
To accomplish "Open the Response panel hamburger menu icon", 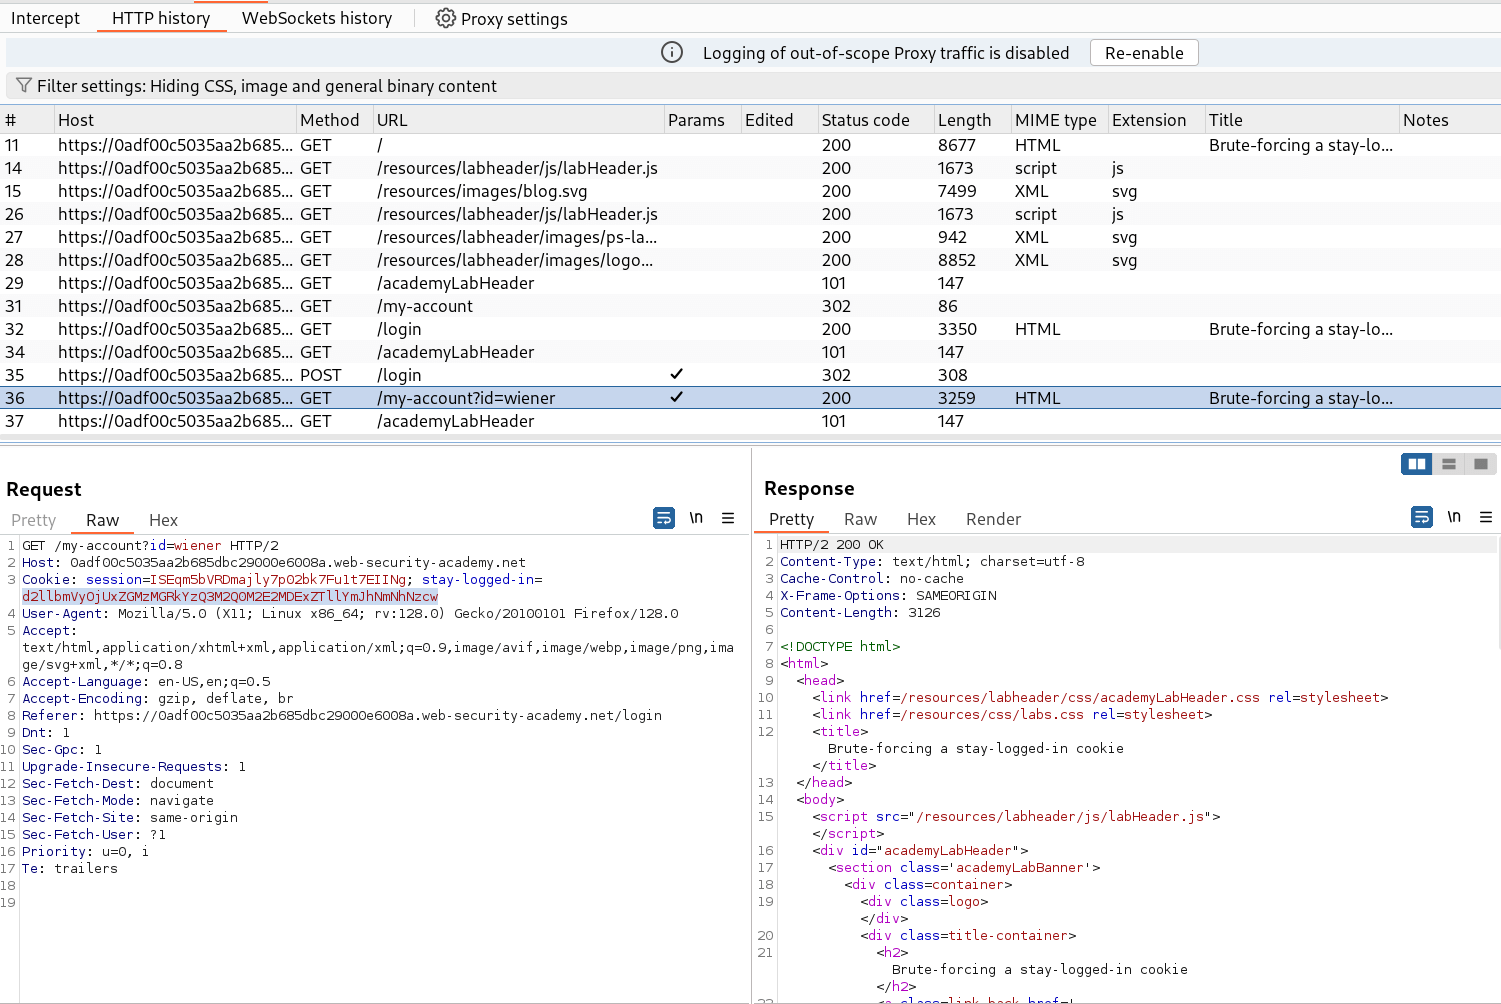I will pos(1486,517).
